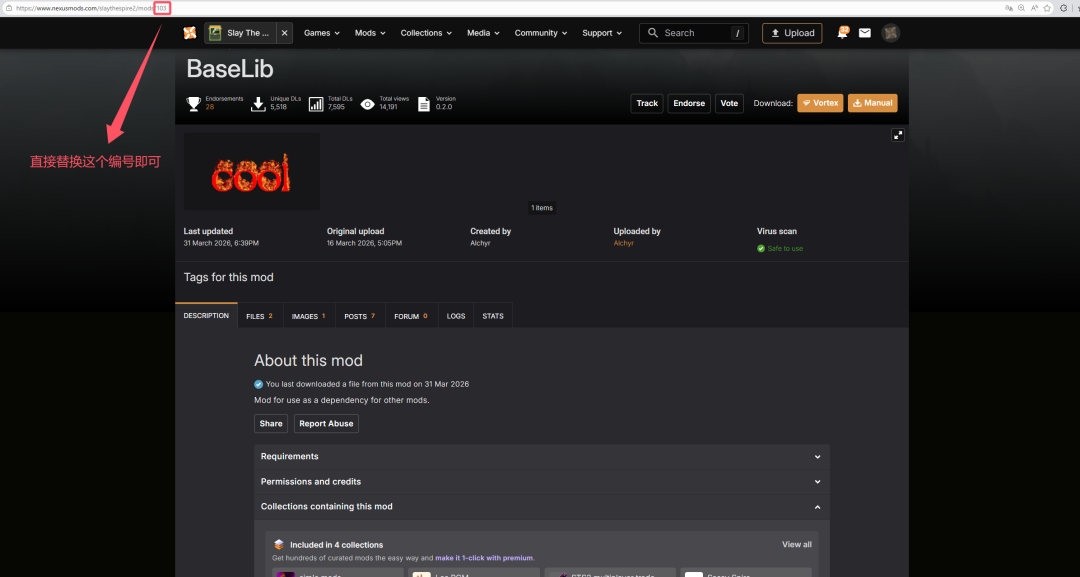The height and width of the screenshot is (577, 1080).
Task: Click the browser address bar URL
Action: pos(92,8)
